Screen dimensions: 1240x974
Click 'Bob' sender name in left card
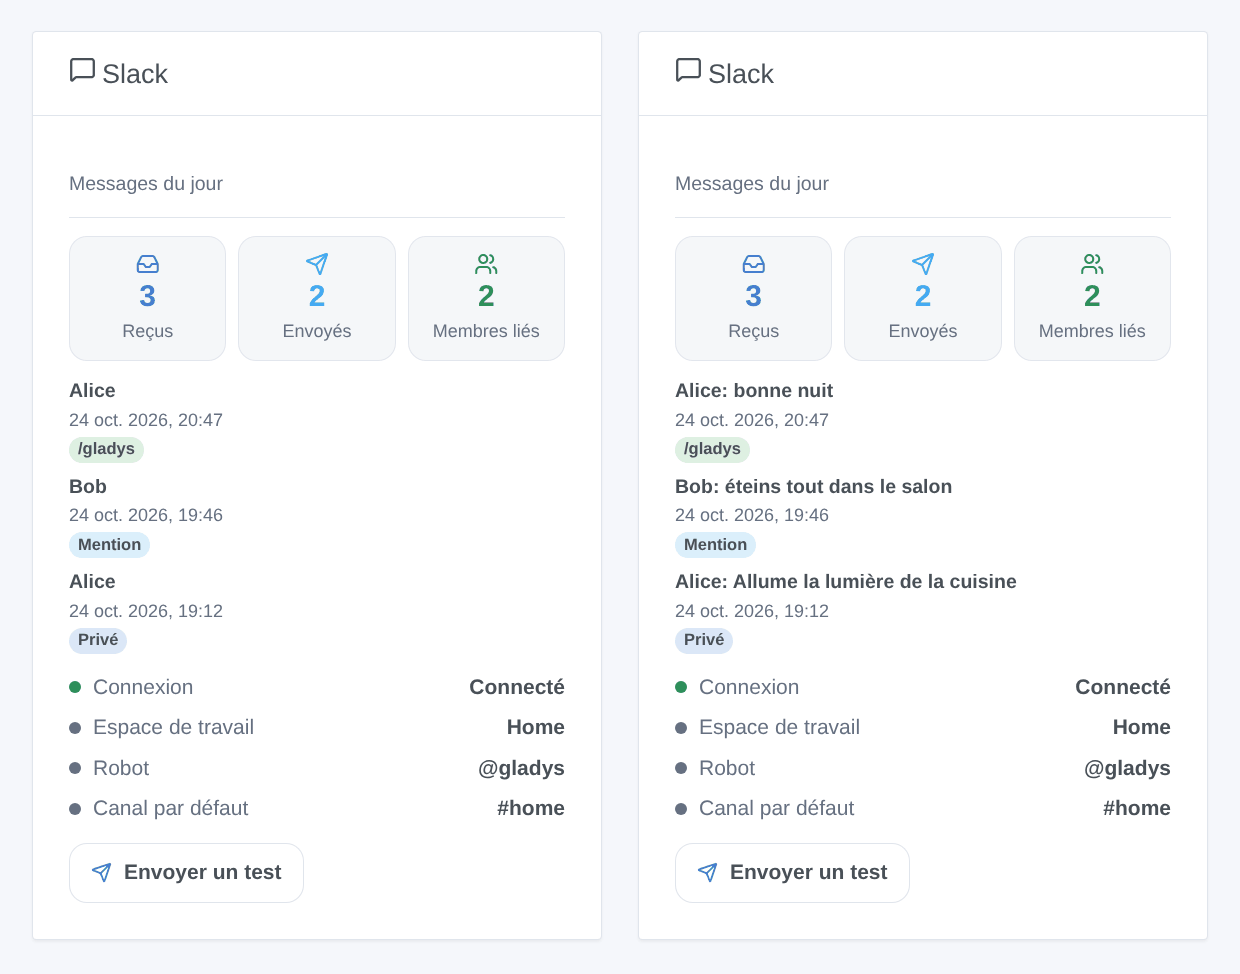88,487
